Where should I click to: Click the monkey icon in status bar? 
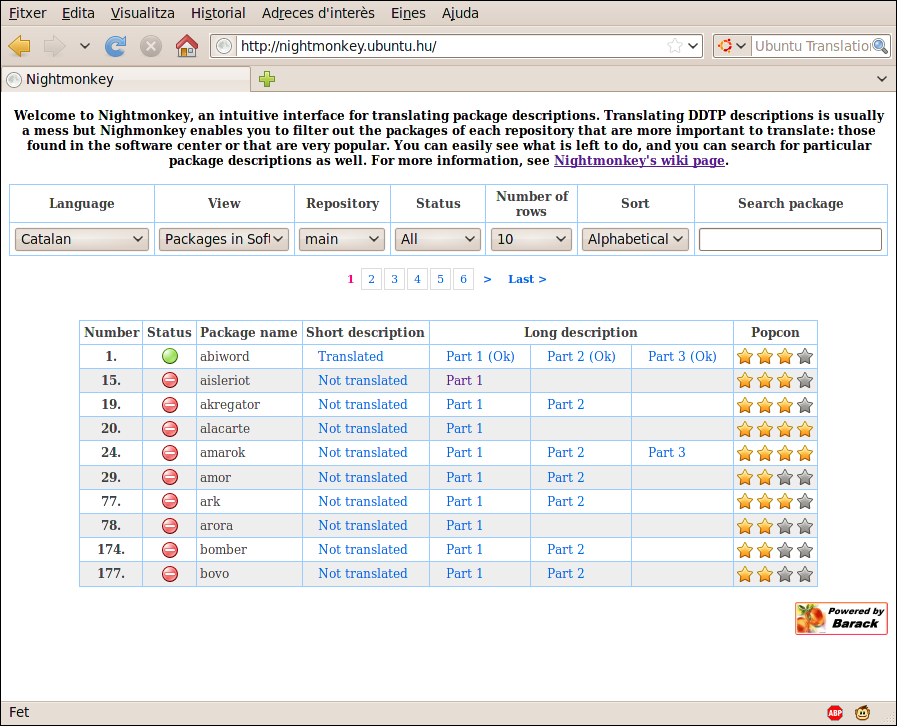862,712
